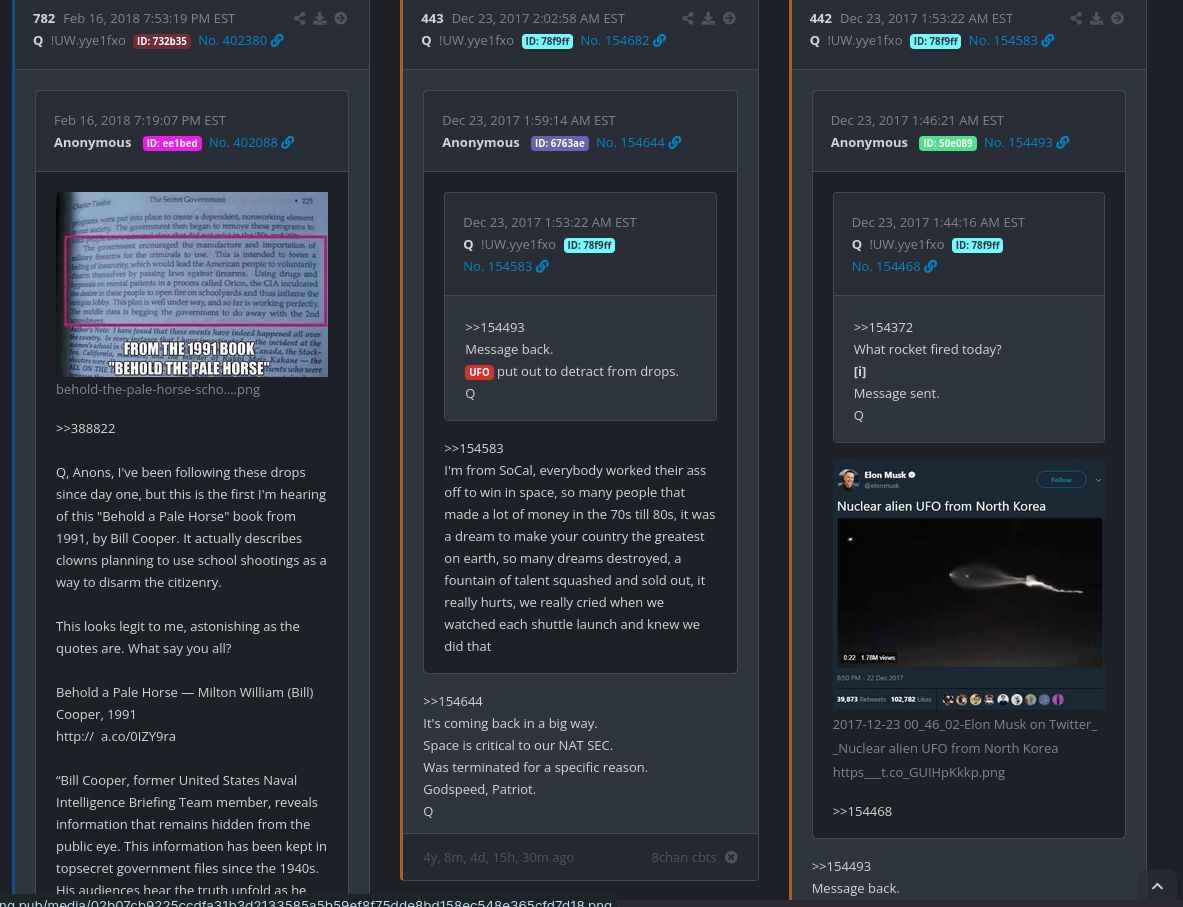
Task: Click the X icon beside 8chan cbts
Action: point(731,857)
